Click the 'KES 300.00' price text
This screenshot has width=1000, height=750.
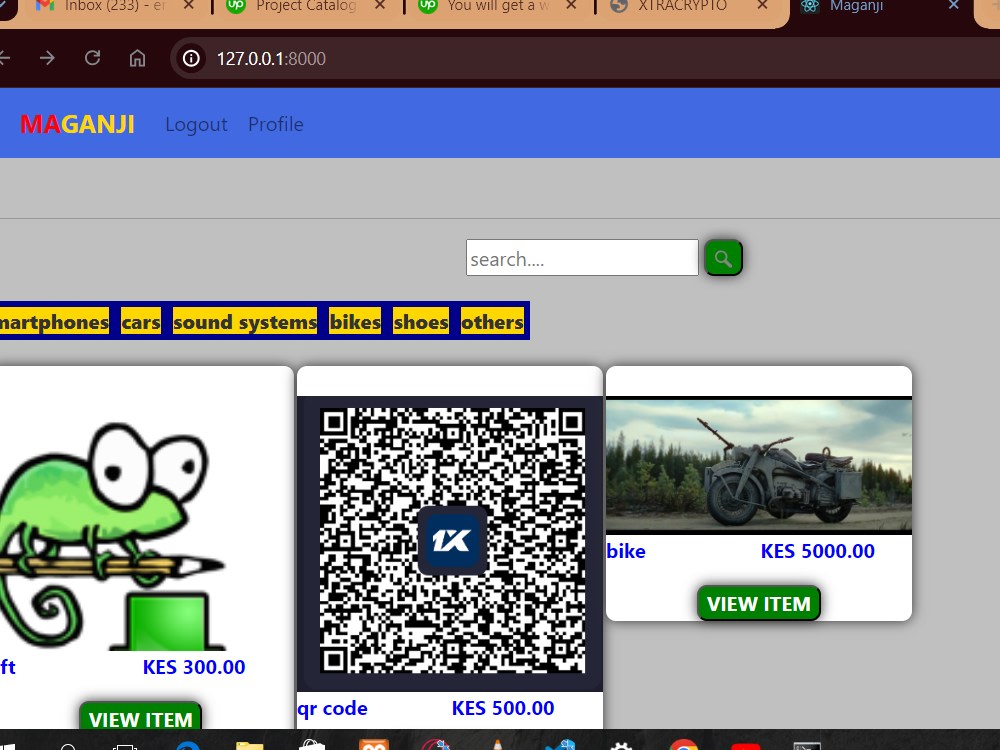(x=194, y=667)
